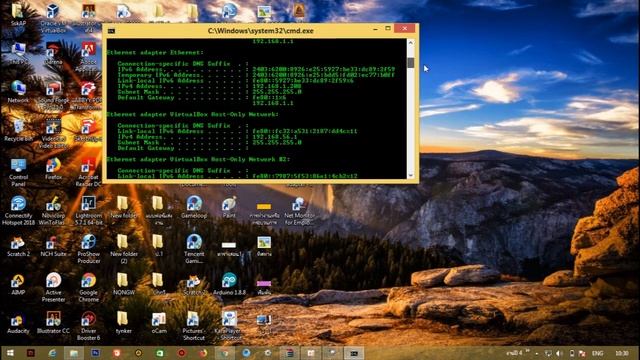Select the AIMP desktop shortcut
This screenshot has width=640, height=360.
[x=18, y=284]
